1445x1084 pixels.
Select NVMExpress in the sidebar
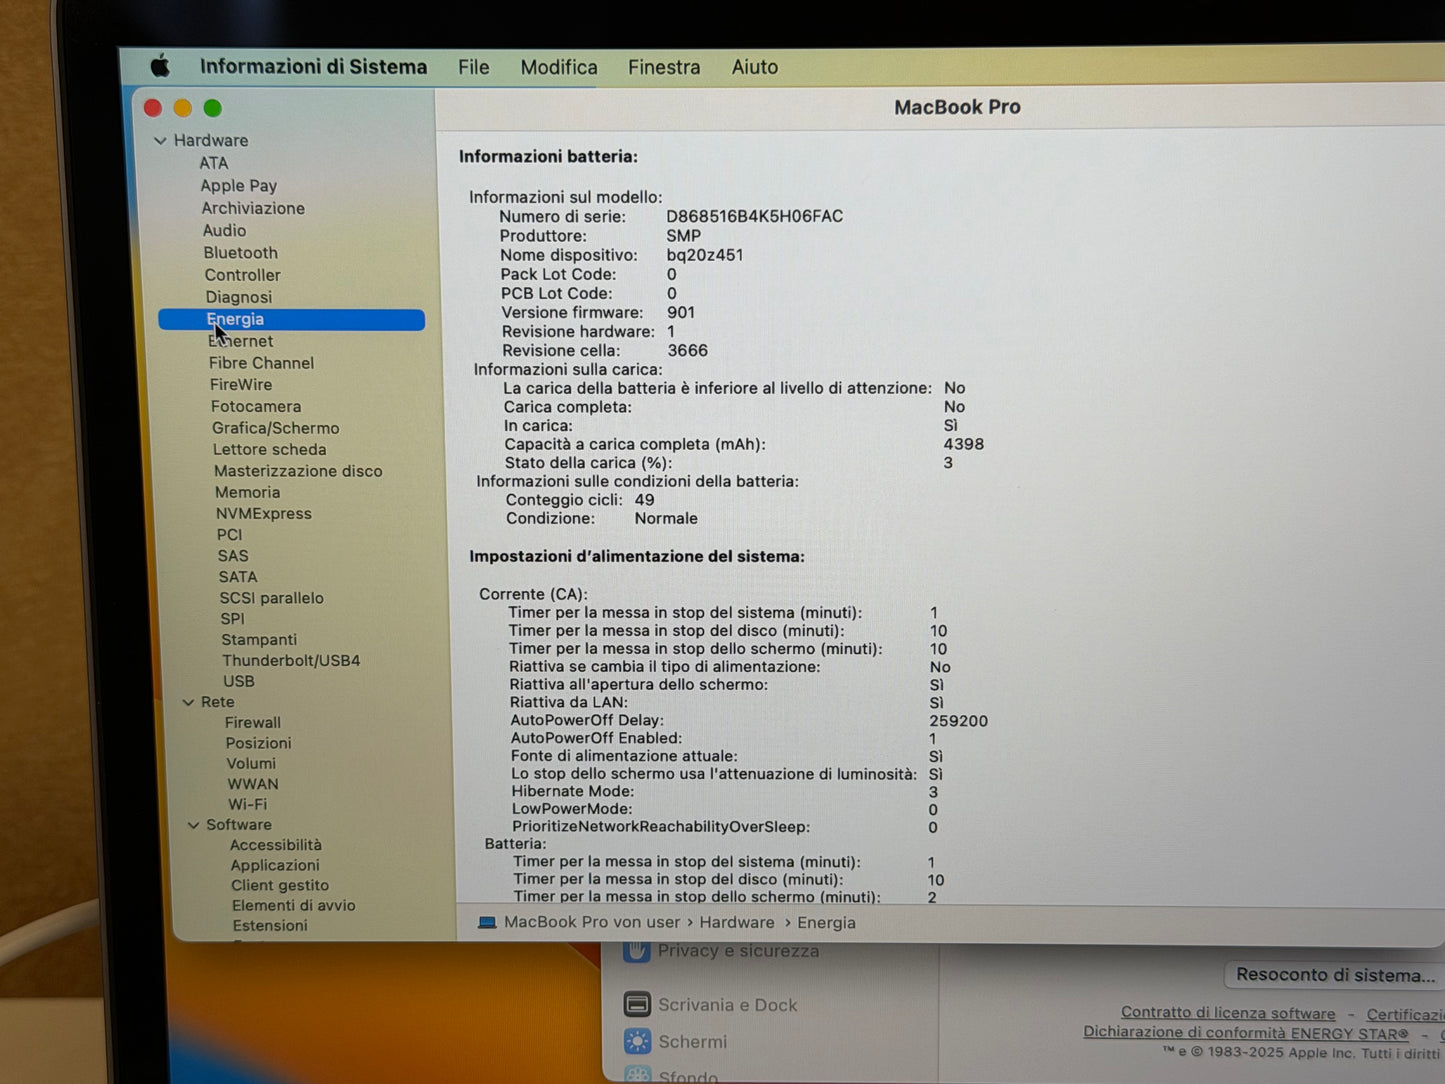pyautogui.click(x=264, y=513)
